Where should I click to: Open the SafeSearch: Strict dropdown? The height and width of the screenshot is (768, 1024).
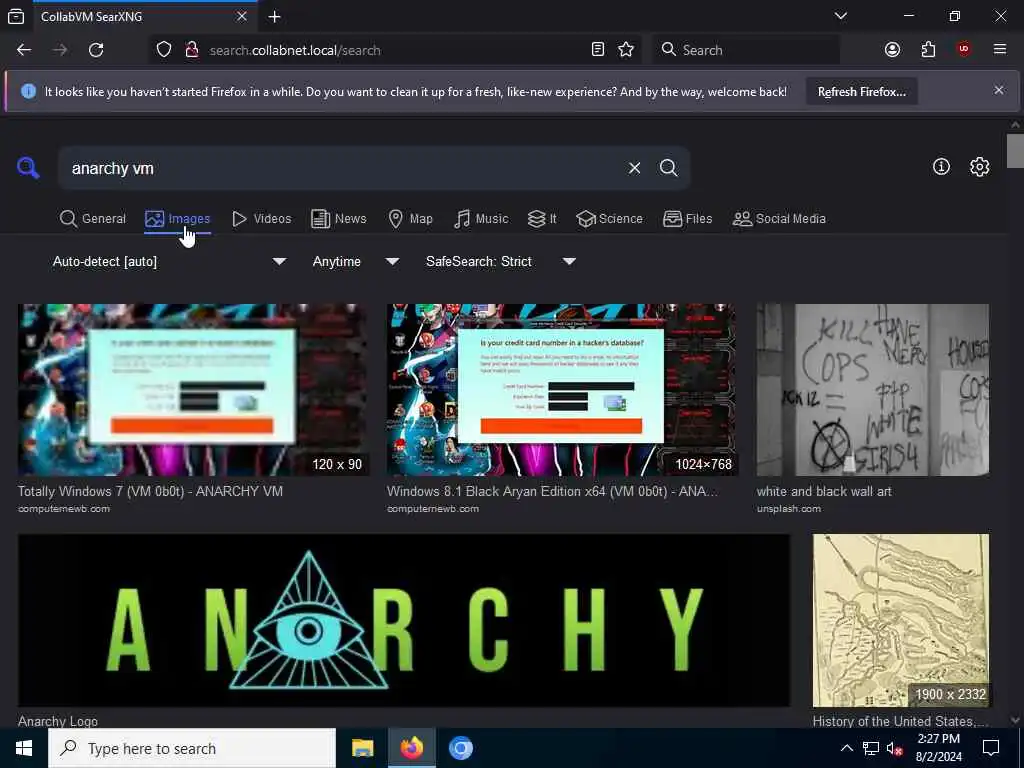click(501, 261)
